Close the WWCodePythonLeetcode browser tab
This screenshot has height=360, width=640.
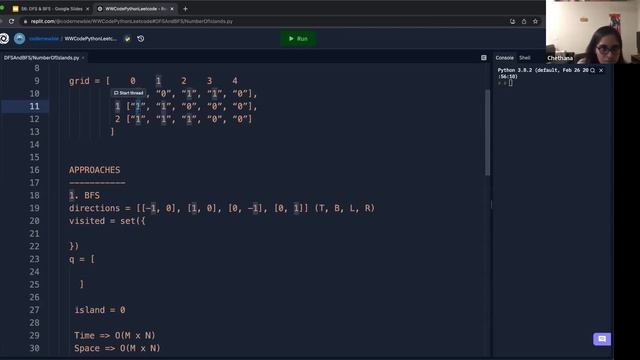[172, 9]
